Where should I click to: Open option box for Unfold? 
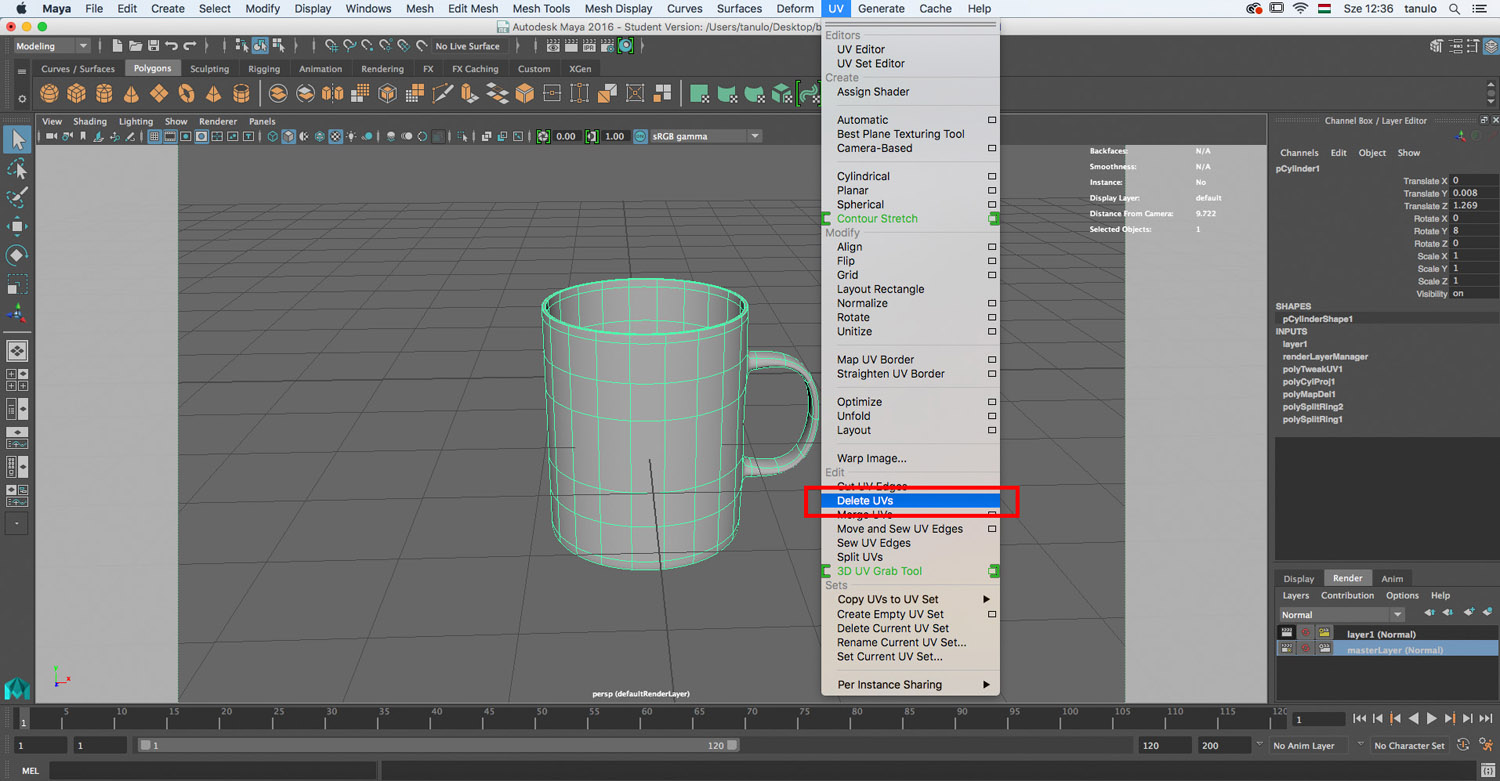pos(991,416)
